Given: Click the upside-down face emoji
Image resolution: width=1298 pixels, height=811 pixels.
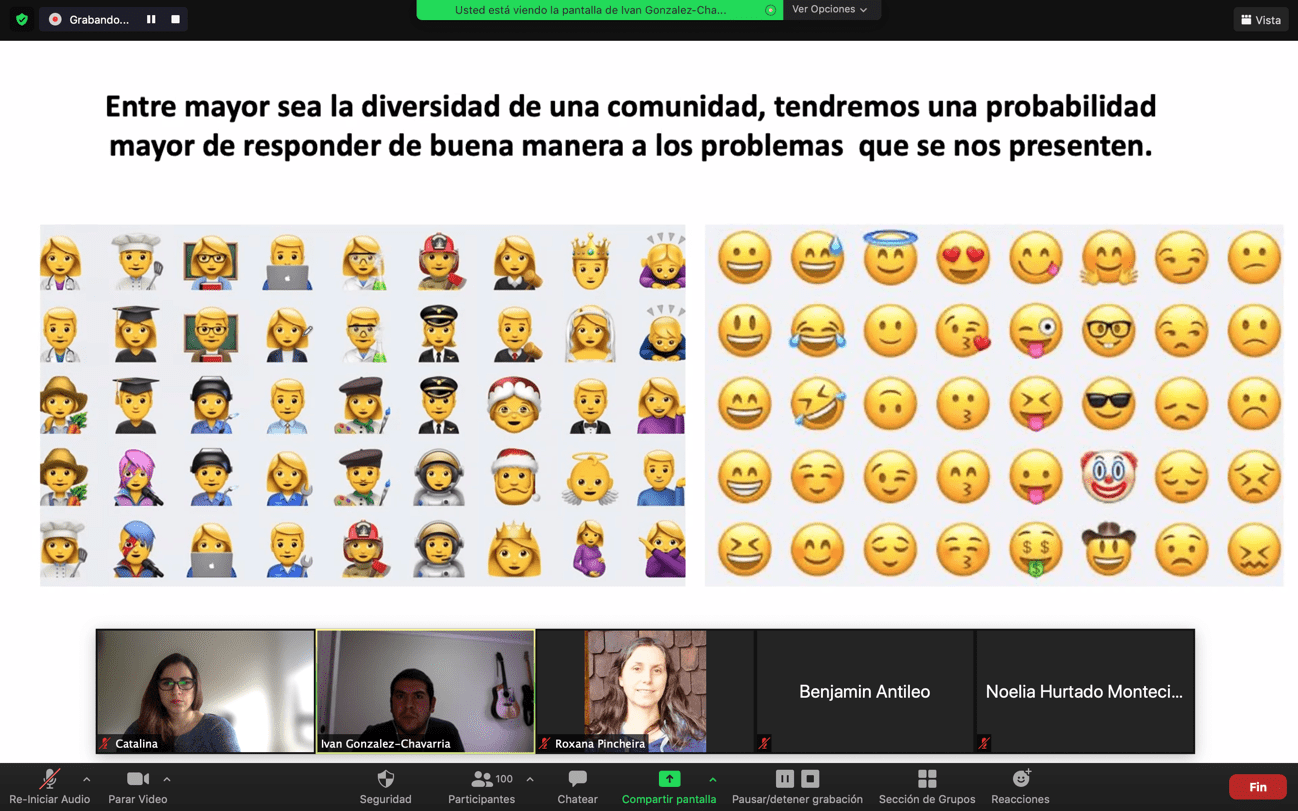Looking at the screenshot, I should point(890,403).
